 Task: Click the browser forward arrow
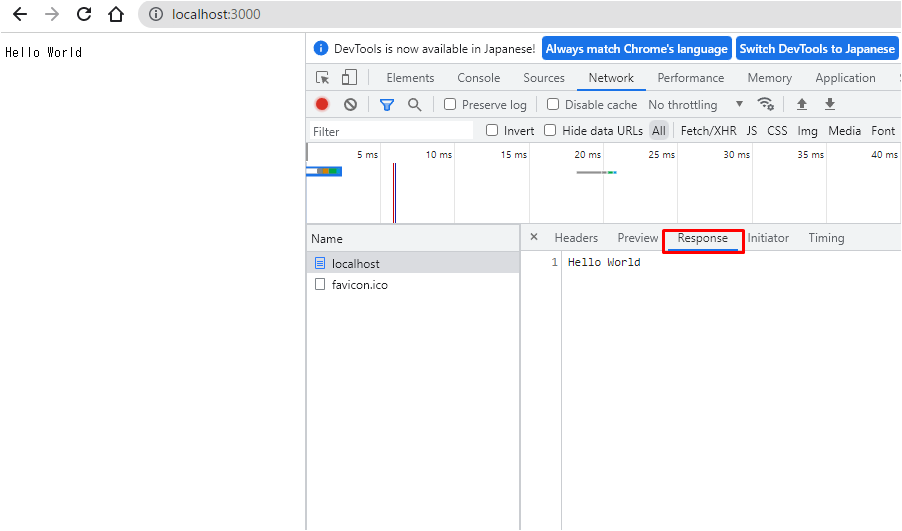[52, 14]
